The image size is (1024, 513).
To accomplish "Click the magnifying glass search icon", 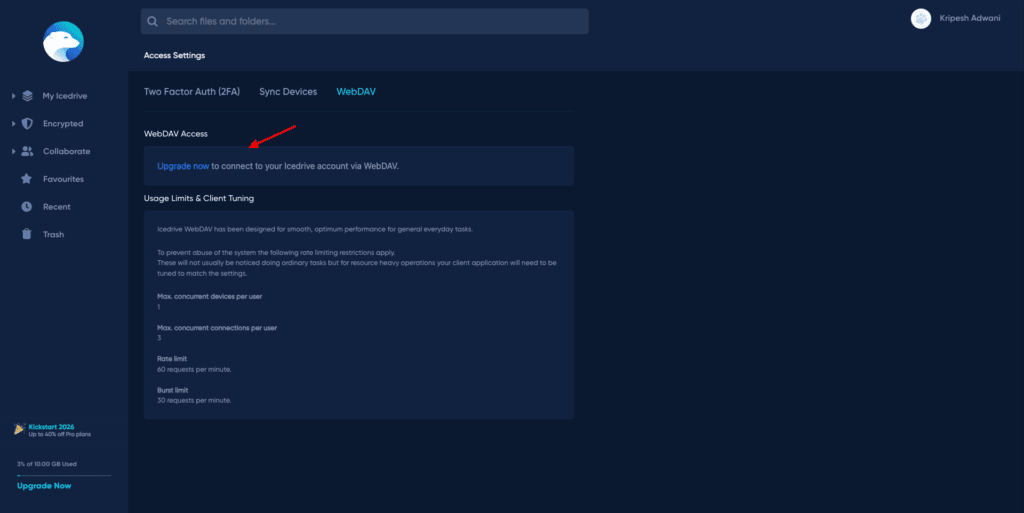I will click(x=152, y=21).
